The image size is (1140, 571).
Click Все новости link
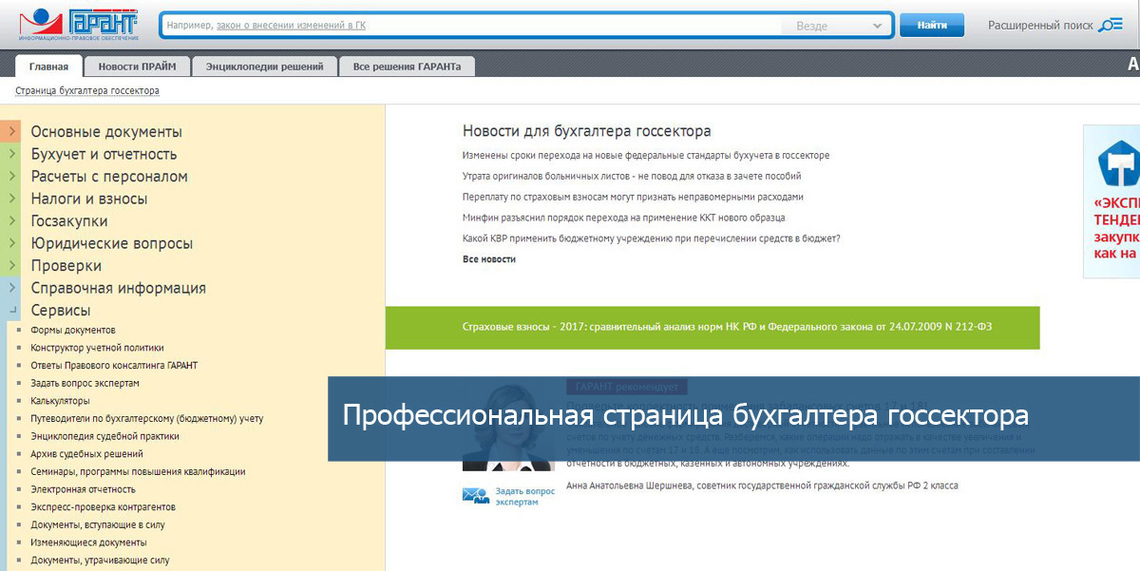tap(489, 259)
